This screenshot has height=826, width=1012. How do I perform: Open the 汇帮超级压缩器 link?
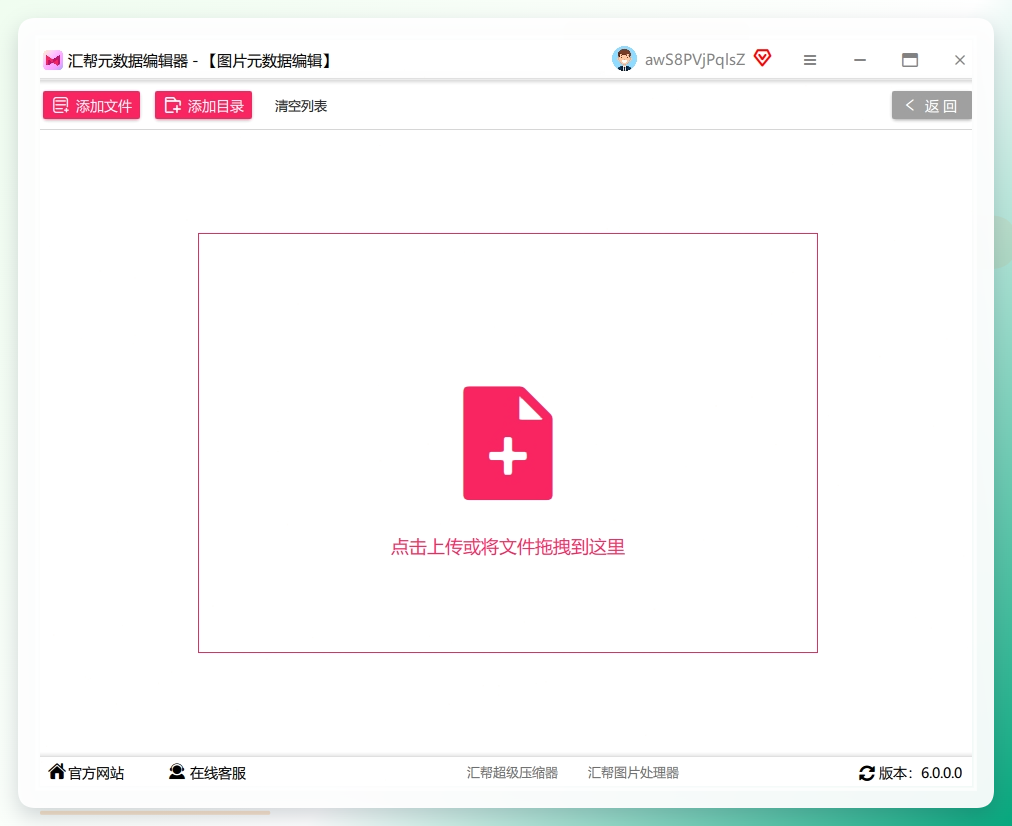point(512,772)
